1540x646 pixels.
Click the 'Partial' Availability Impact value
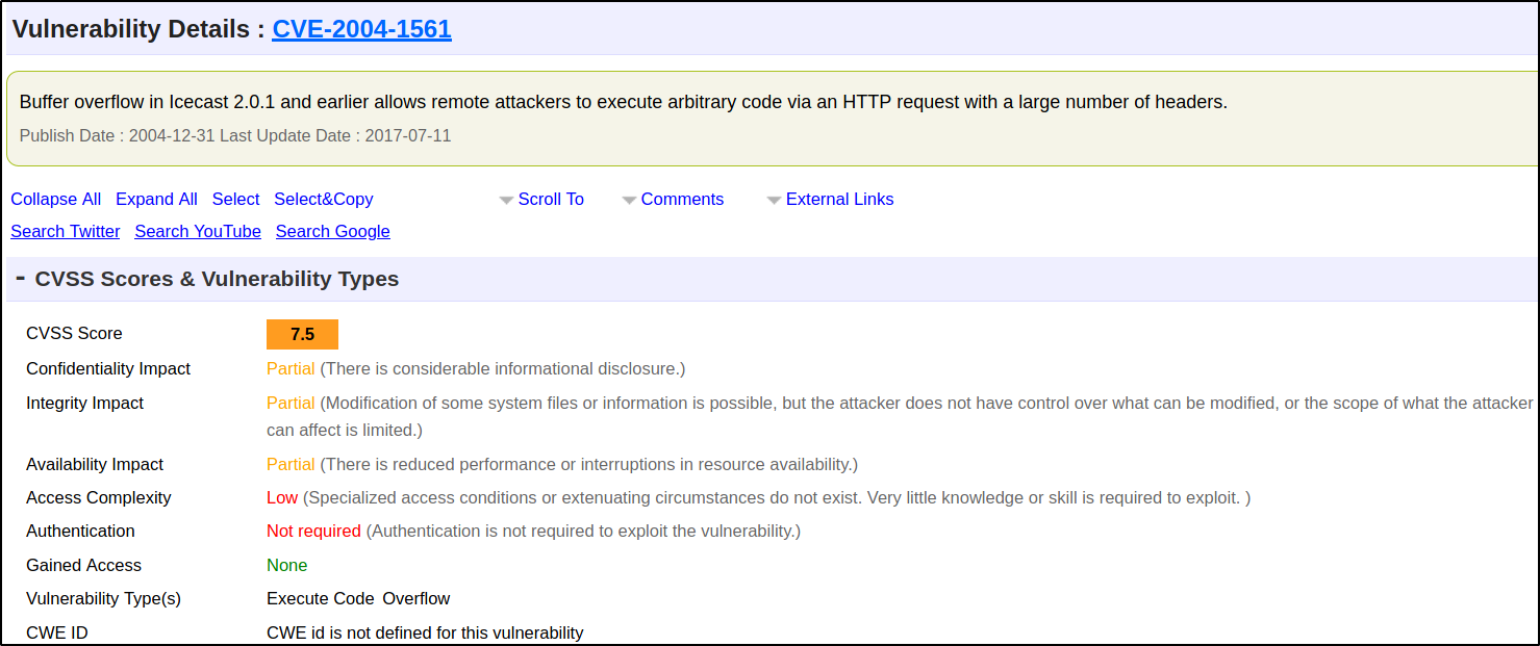point(291,464)
